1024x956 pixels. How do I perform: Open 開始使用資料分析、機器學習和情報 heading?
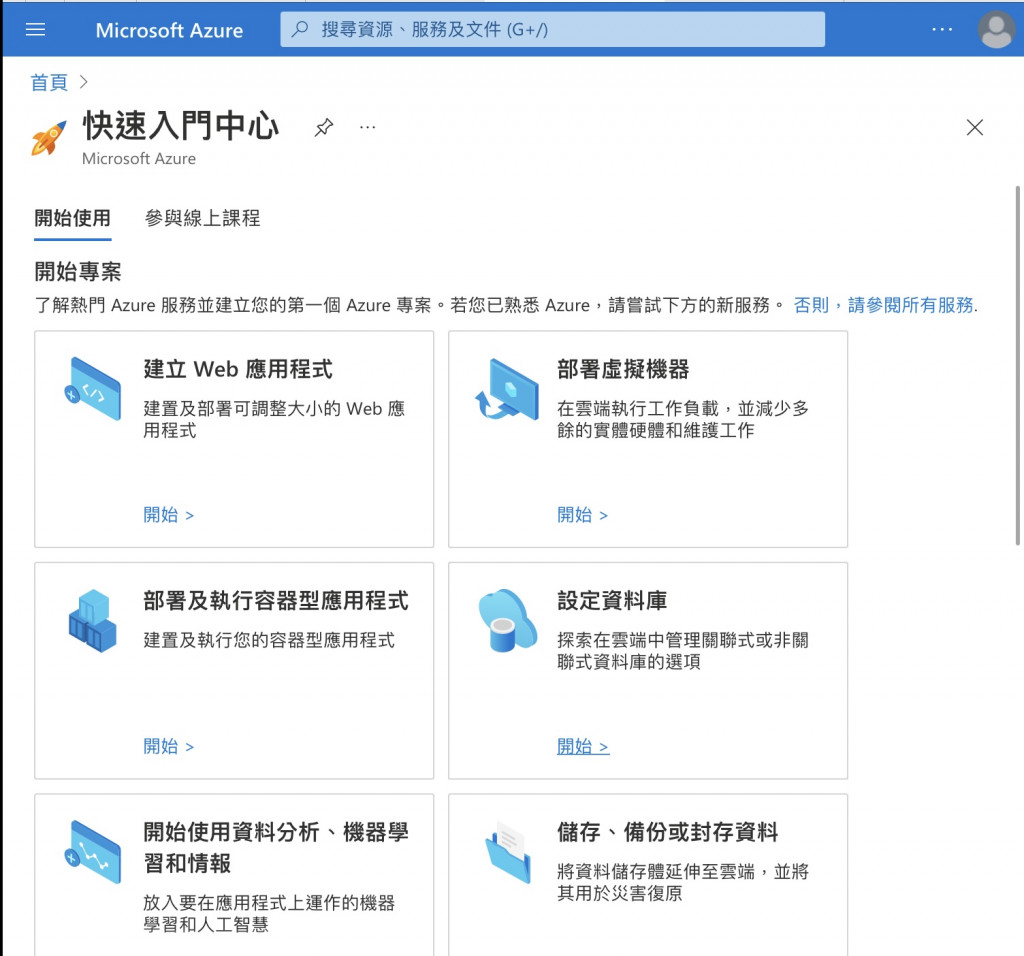click(x=276, y=848)
